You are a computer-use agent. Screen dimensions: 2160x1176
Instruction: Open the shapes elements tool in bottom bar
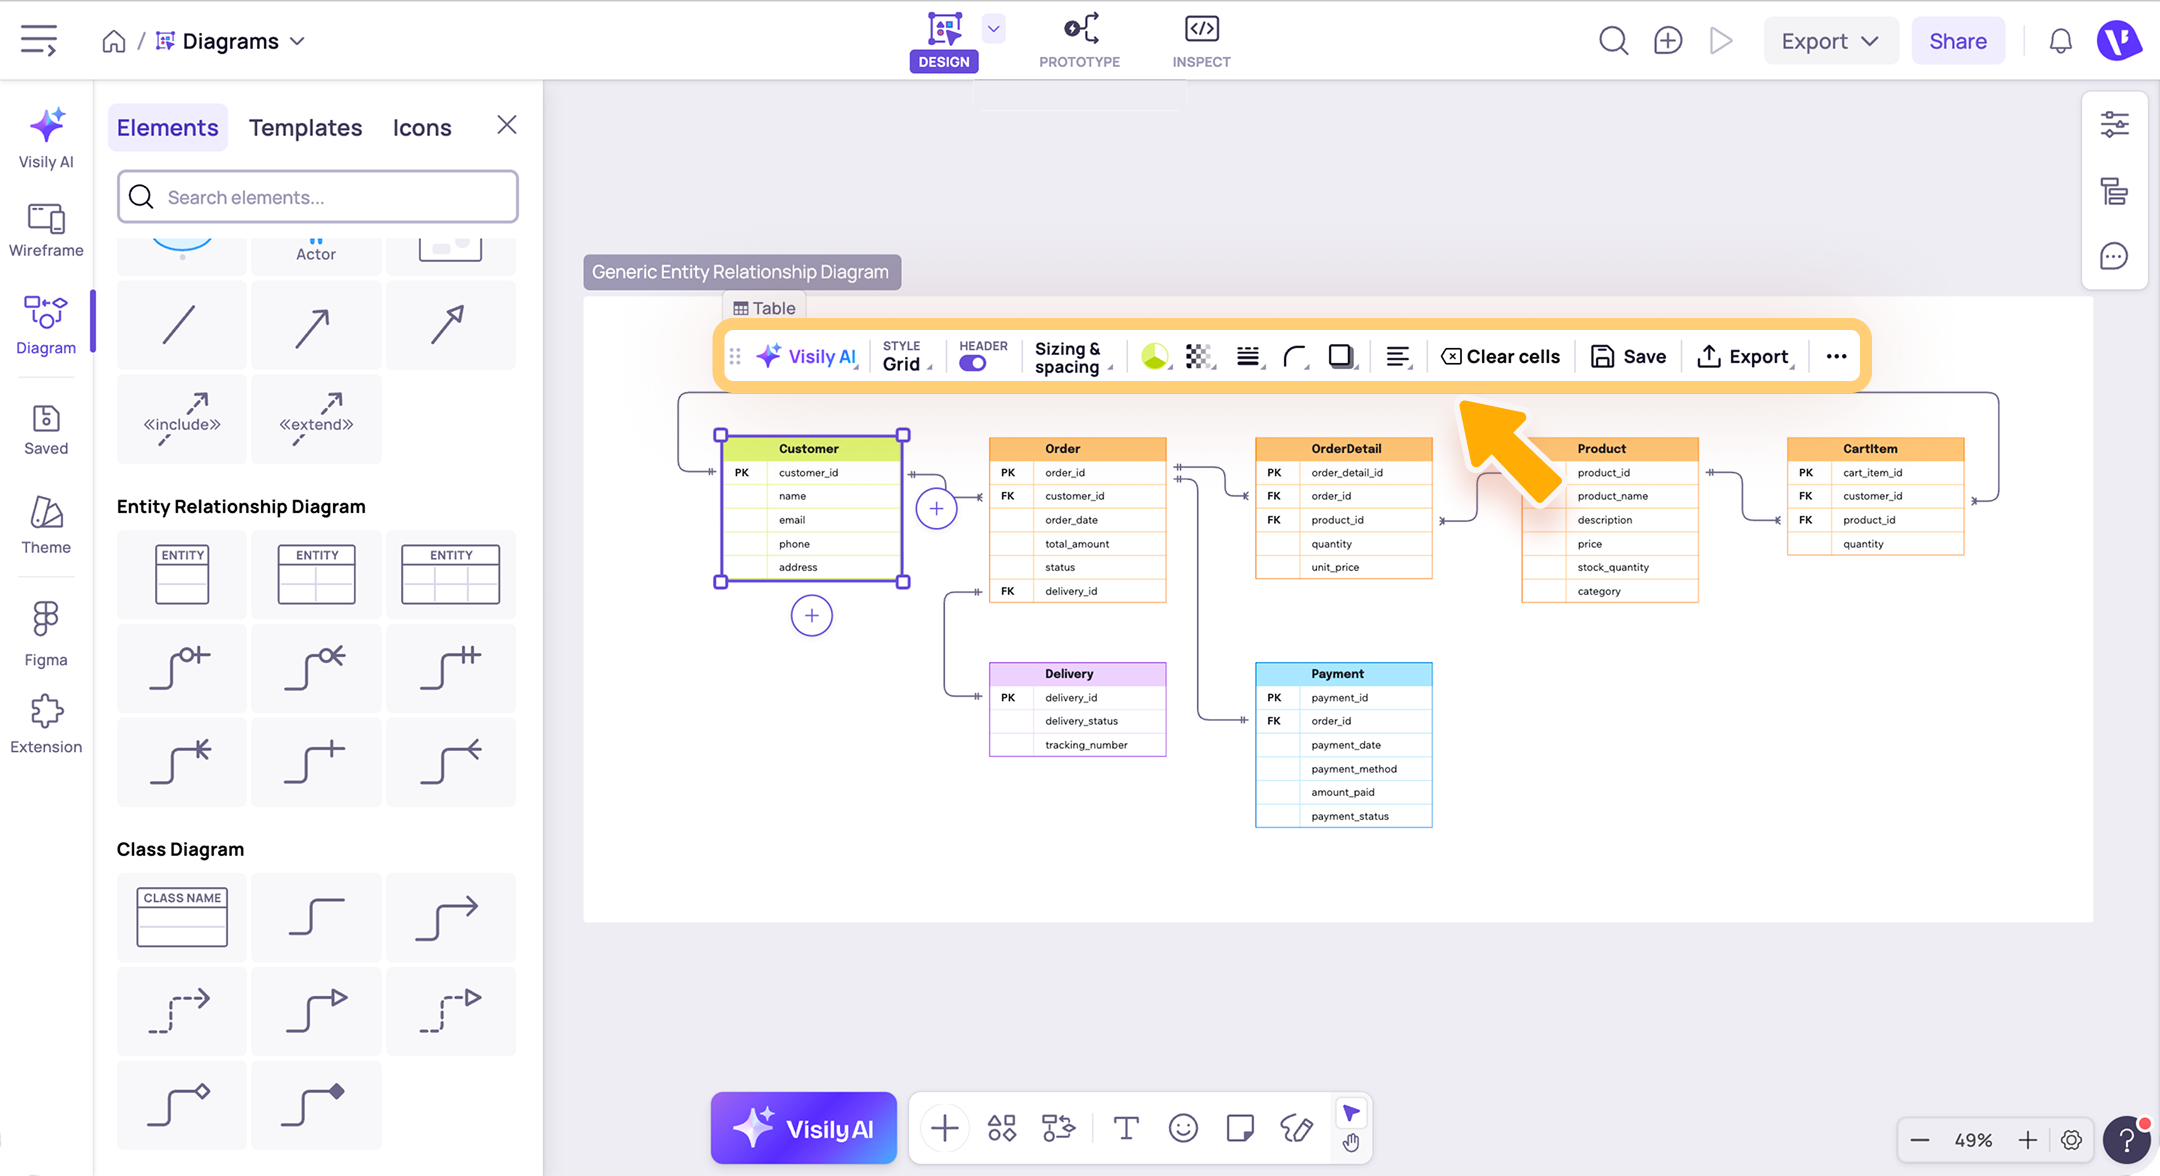1002,1129
